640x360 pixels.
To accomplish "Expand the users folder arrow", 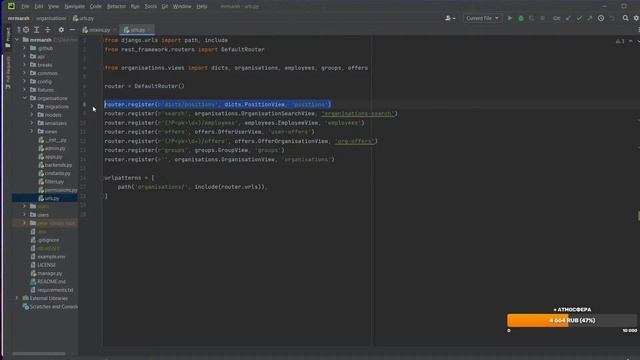I will (x=24, y=215).
